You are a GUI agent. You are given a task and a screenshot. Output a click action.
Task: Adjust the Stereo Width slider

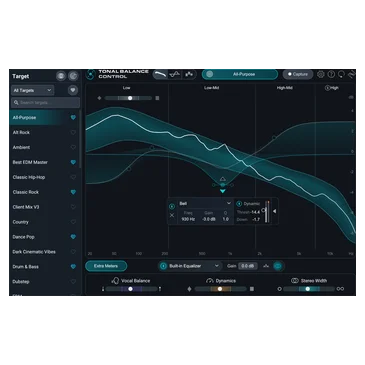point(309,289)
